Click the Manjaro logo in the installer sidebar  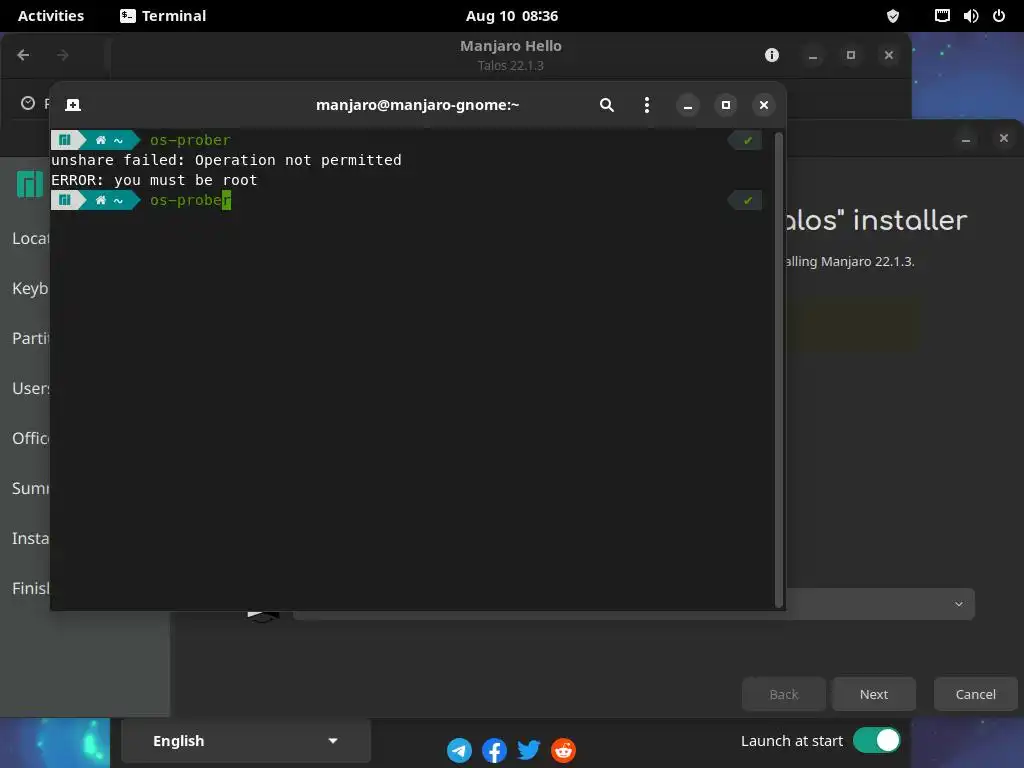[30, 184]
